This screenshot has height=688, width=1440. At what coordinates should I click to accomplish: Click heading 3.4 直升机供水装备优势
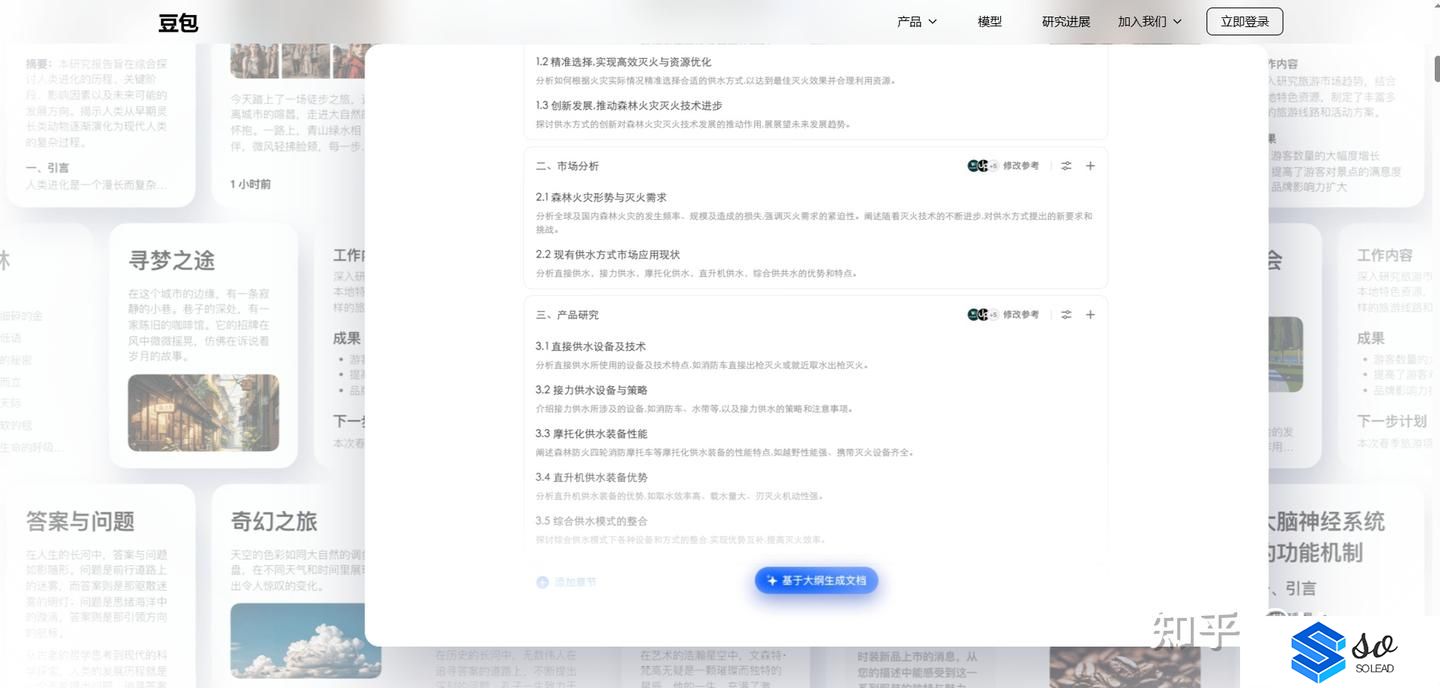tap(591, 478)
